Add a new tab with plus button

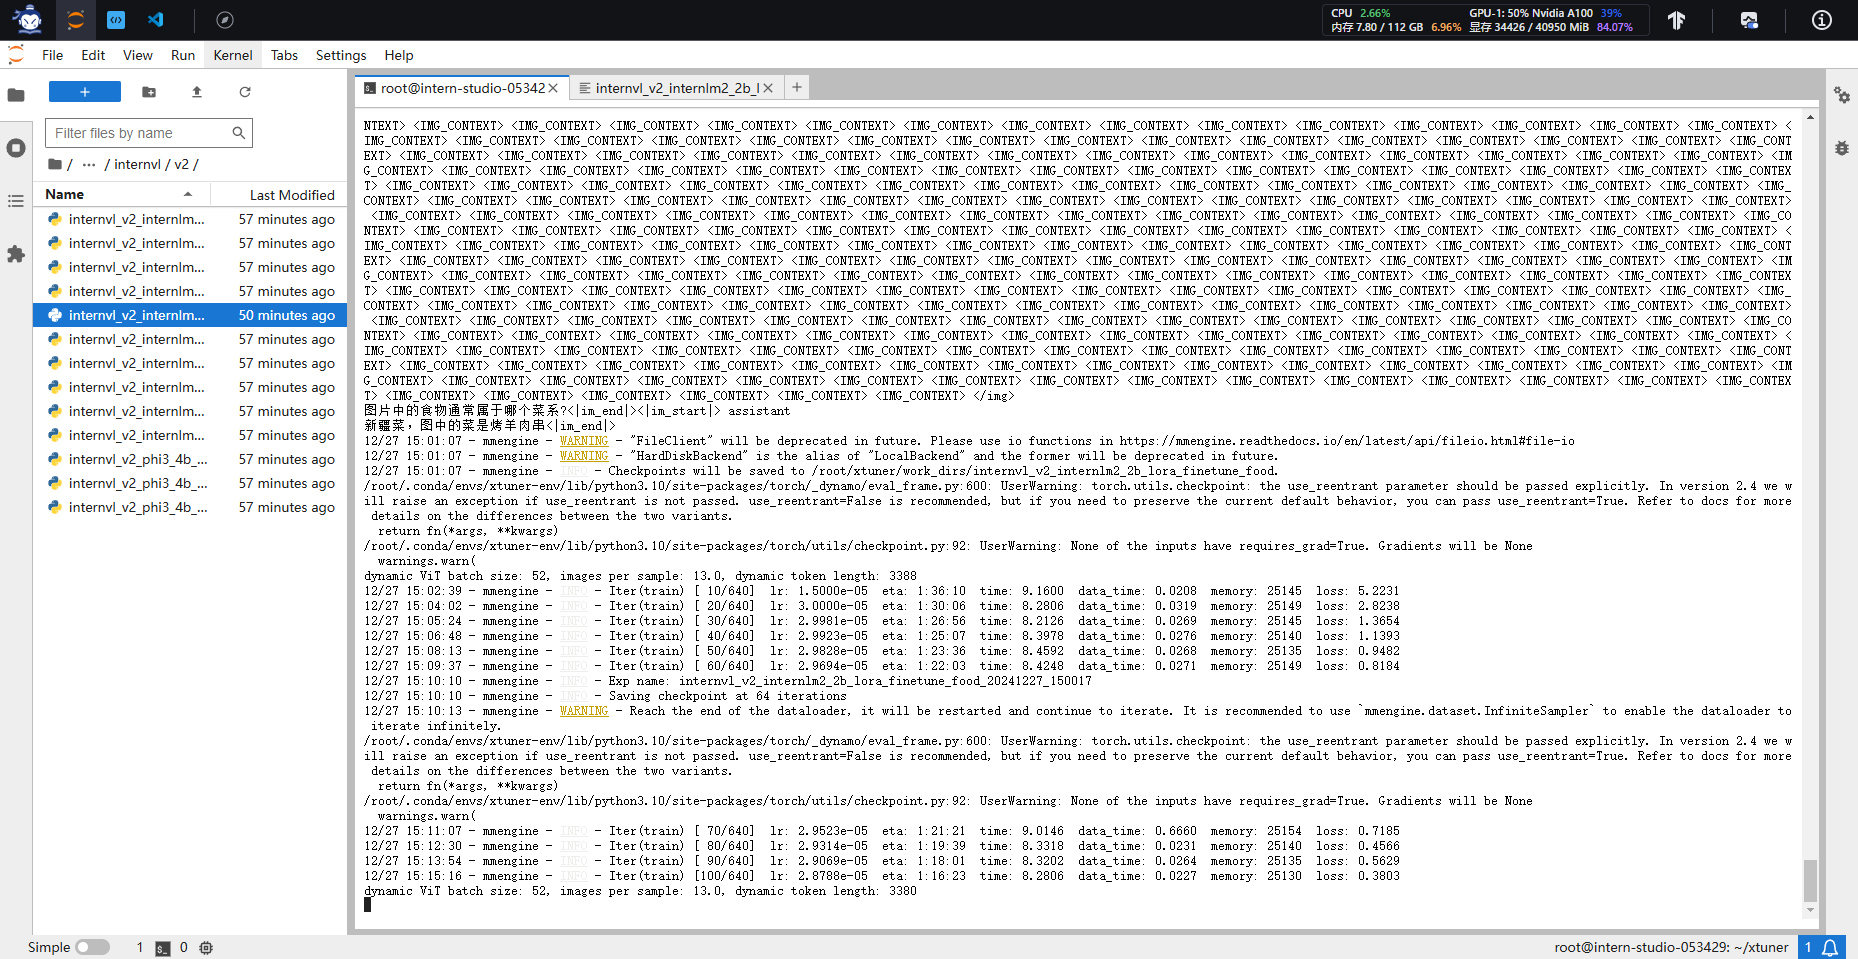(797, 87)
